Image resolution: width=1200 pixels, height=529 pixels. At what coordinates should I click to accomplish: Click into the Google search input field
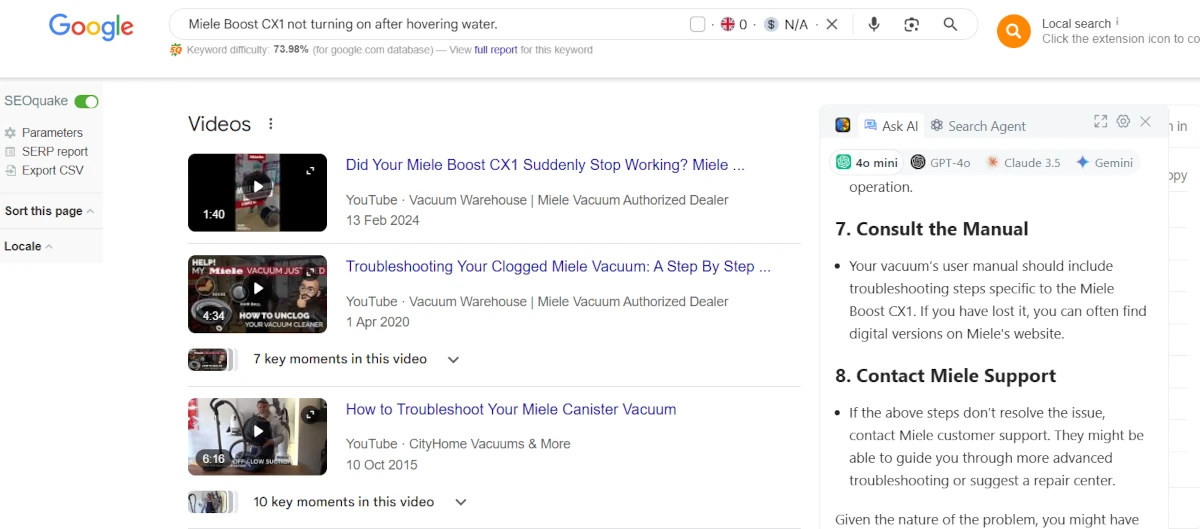pos(430,24)
